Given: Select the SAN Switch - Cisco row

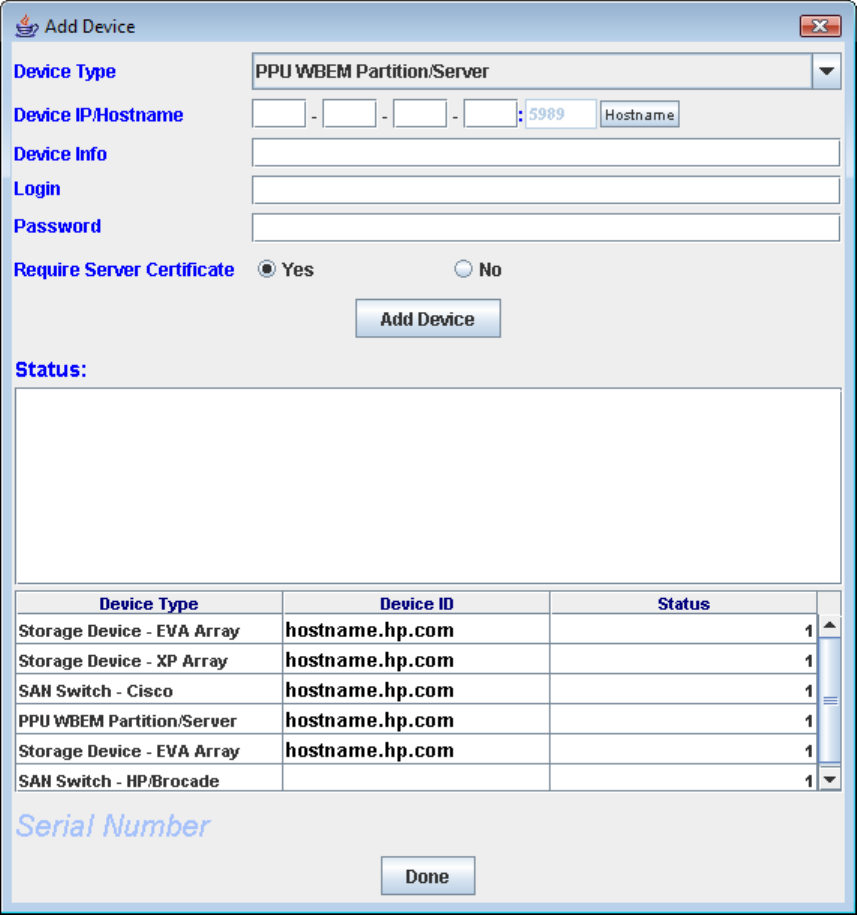Looking at the screenshot, I should pyautogui.click(x=416, y=690).
